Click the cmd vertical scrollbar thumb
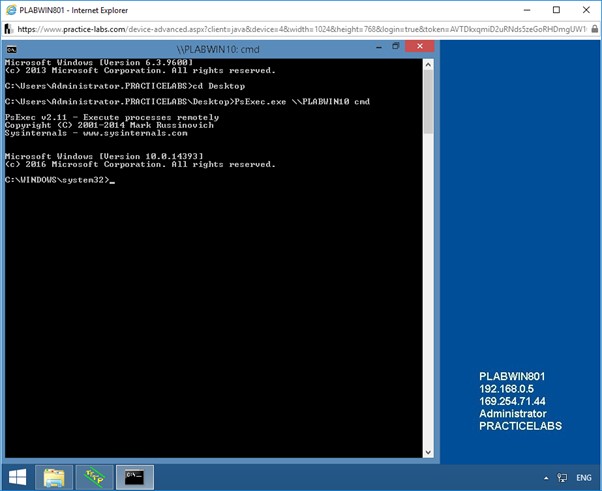 tap(428, 102)
